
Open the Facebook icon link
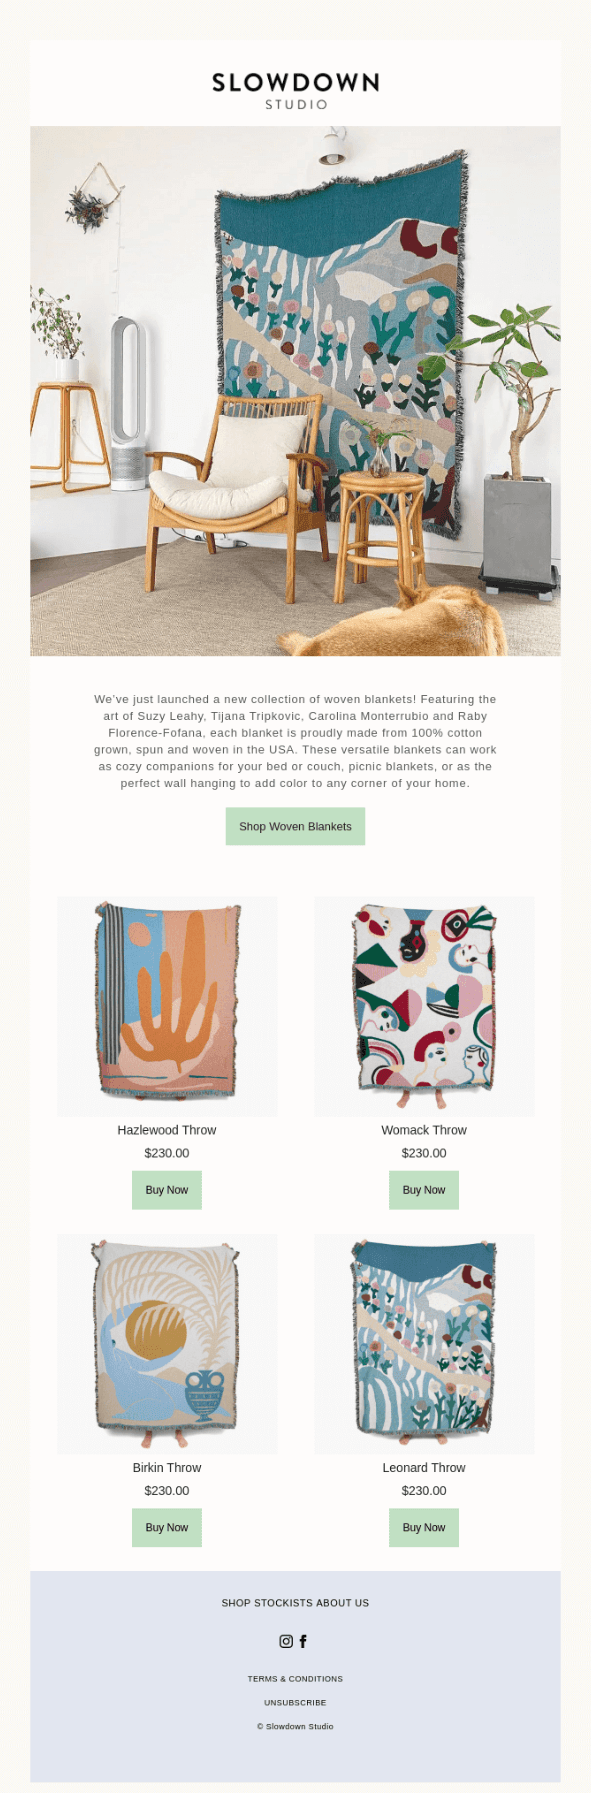click(303, 1641)
